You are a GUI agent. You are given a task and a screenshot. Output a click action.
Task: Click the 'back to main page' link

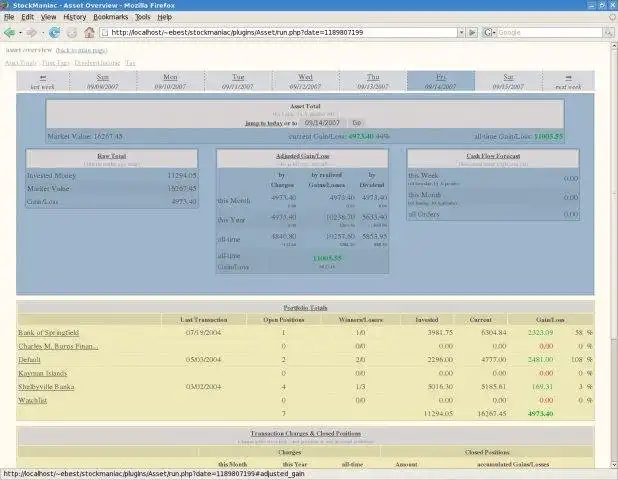[81, 50]
